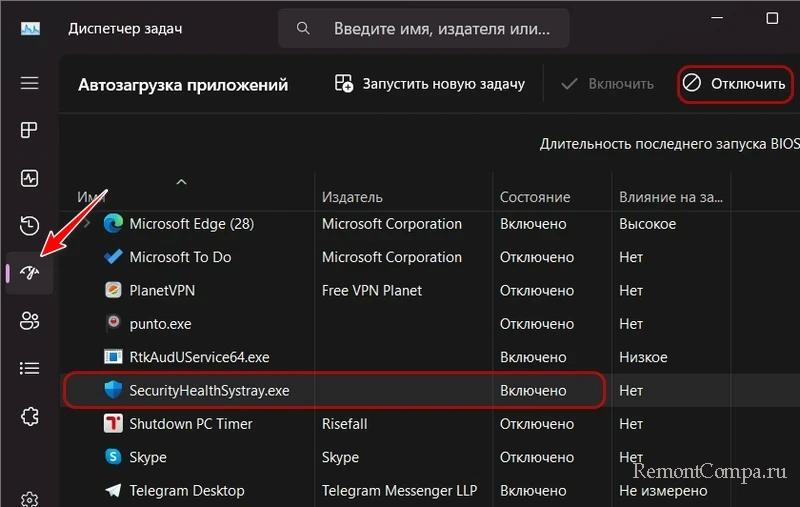Click the Telegram Desktop icon
The width and height of the screenshot is (800, 507).
pyautogui.click(x=113, y=490)
